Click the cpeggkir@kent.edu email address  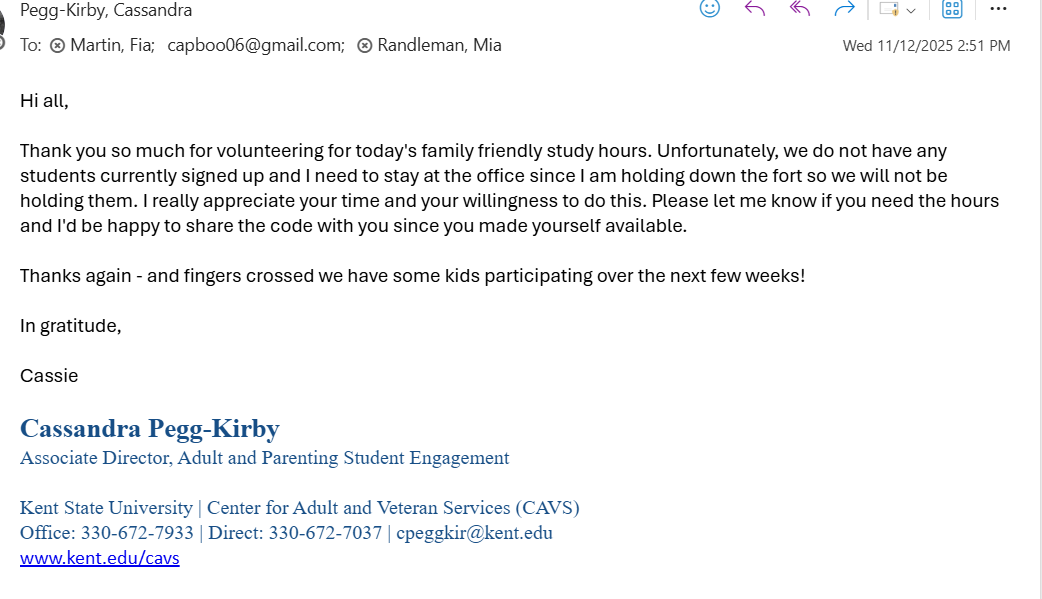coord(474,533)
